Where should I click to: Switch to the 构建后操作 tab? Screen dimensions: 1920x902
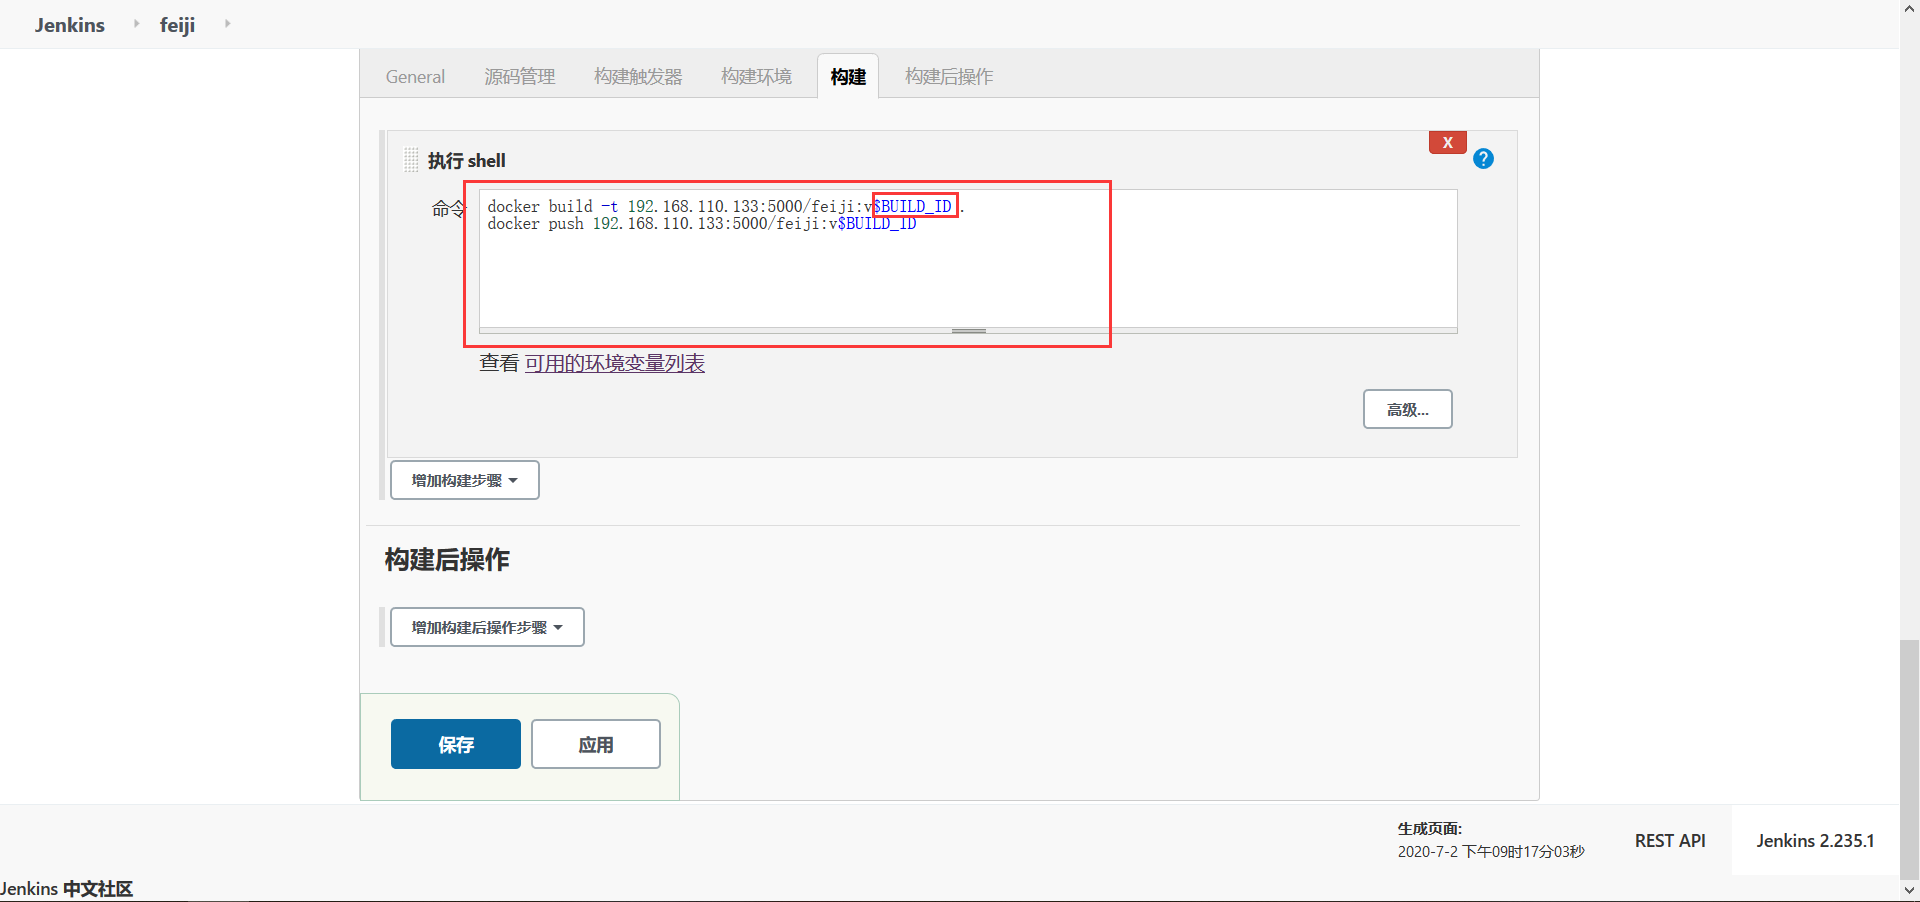[949, 77]
